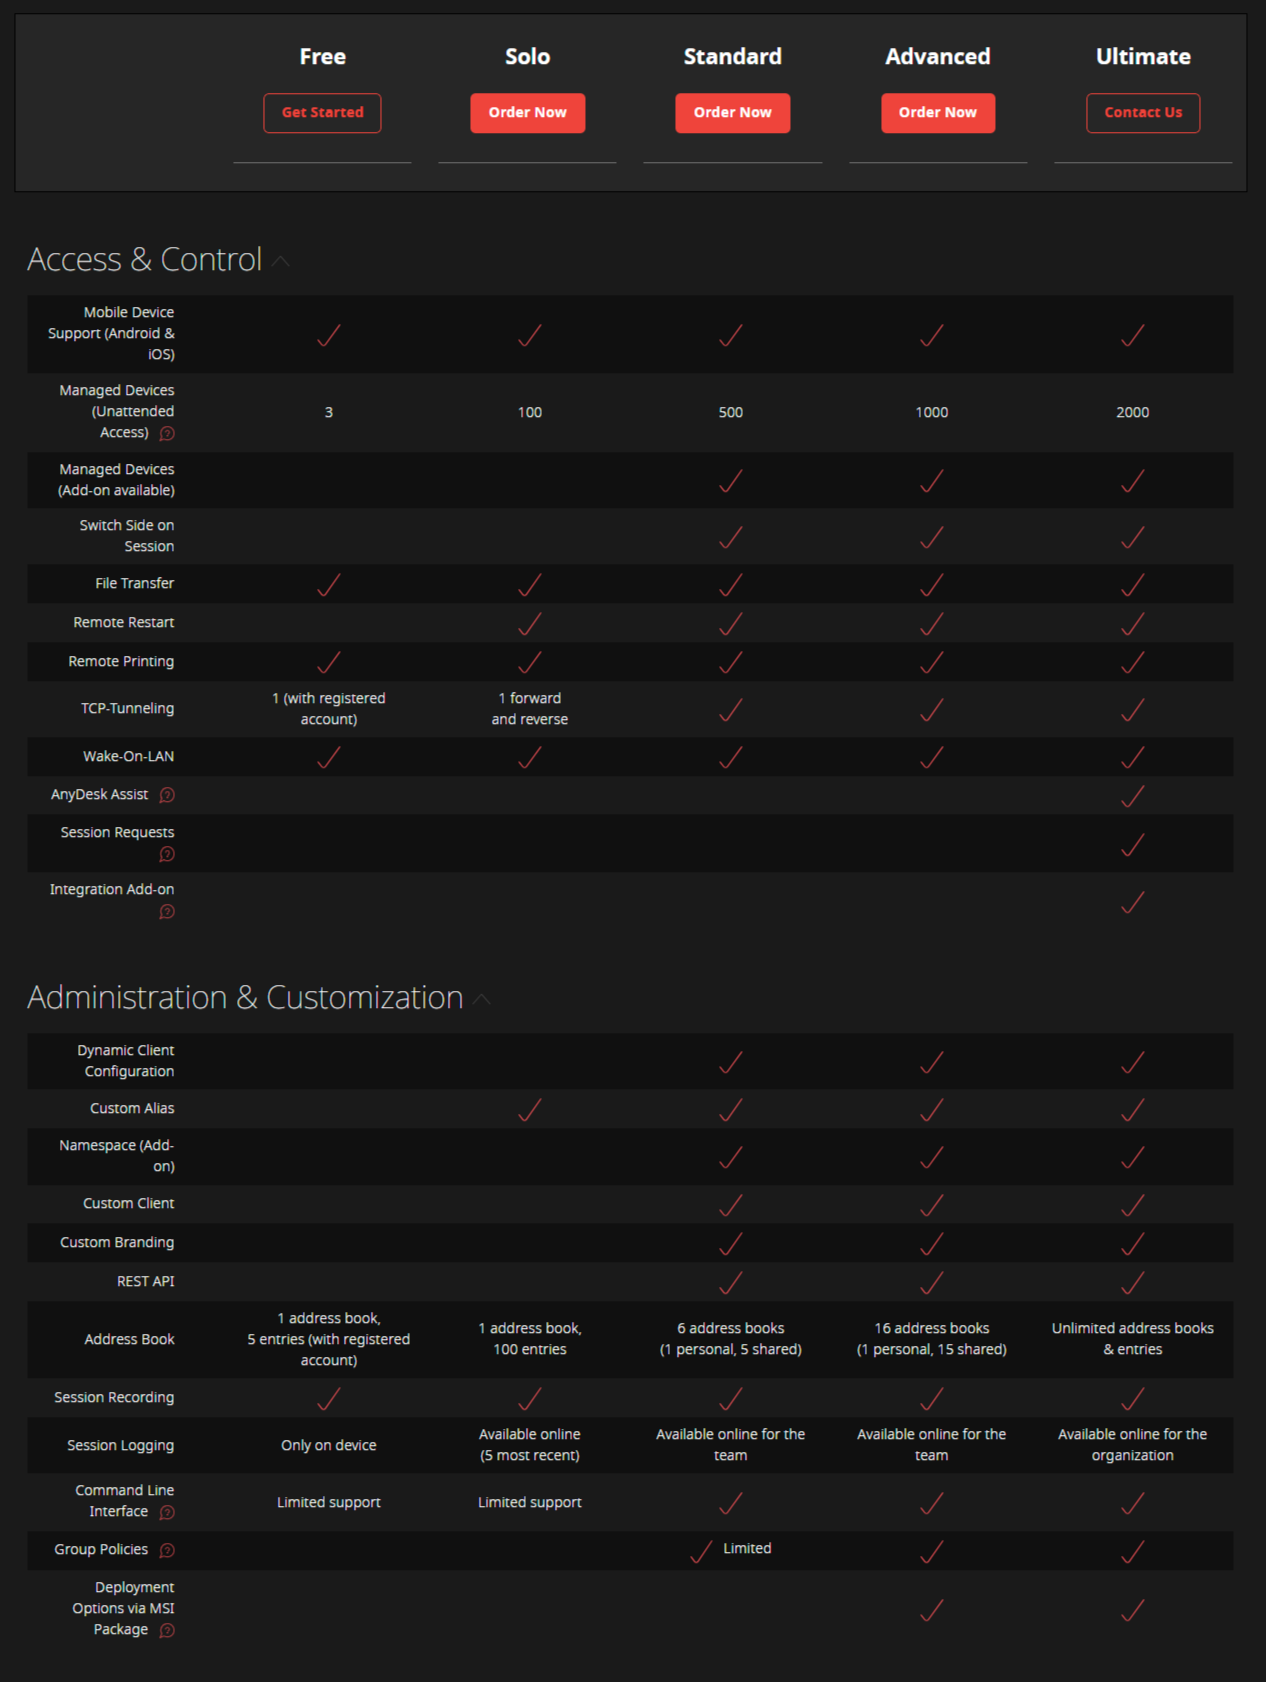Screen dimensions: 1266x1682
Task: Click the Get Started button for Free
Action: 322,113
